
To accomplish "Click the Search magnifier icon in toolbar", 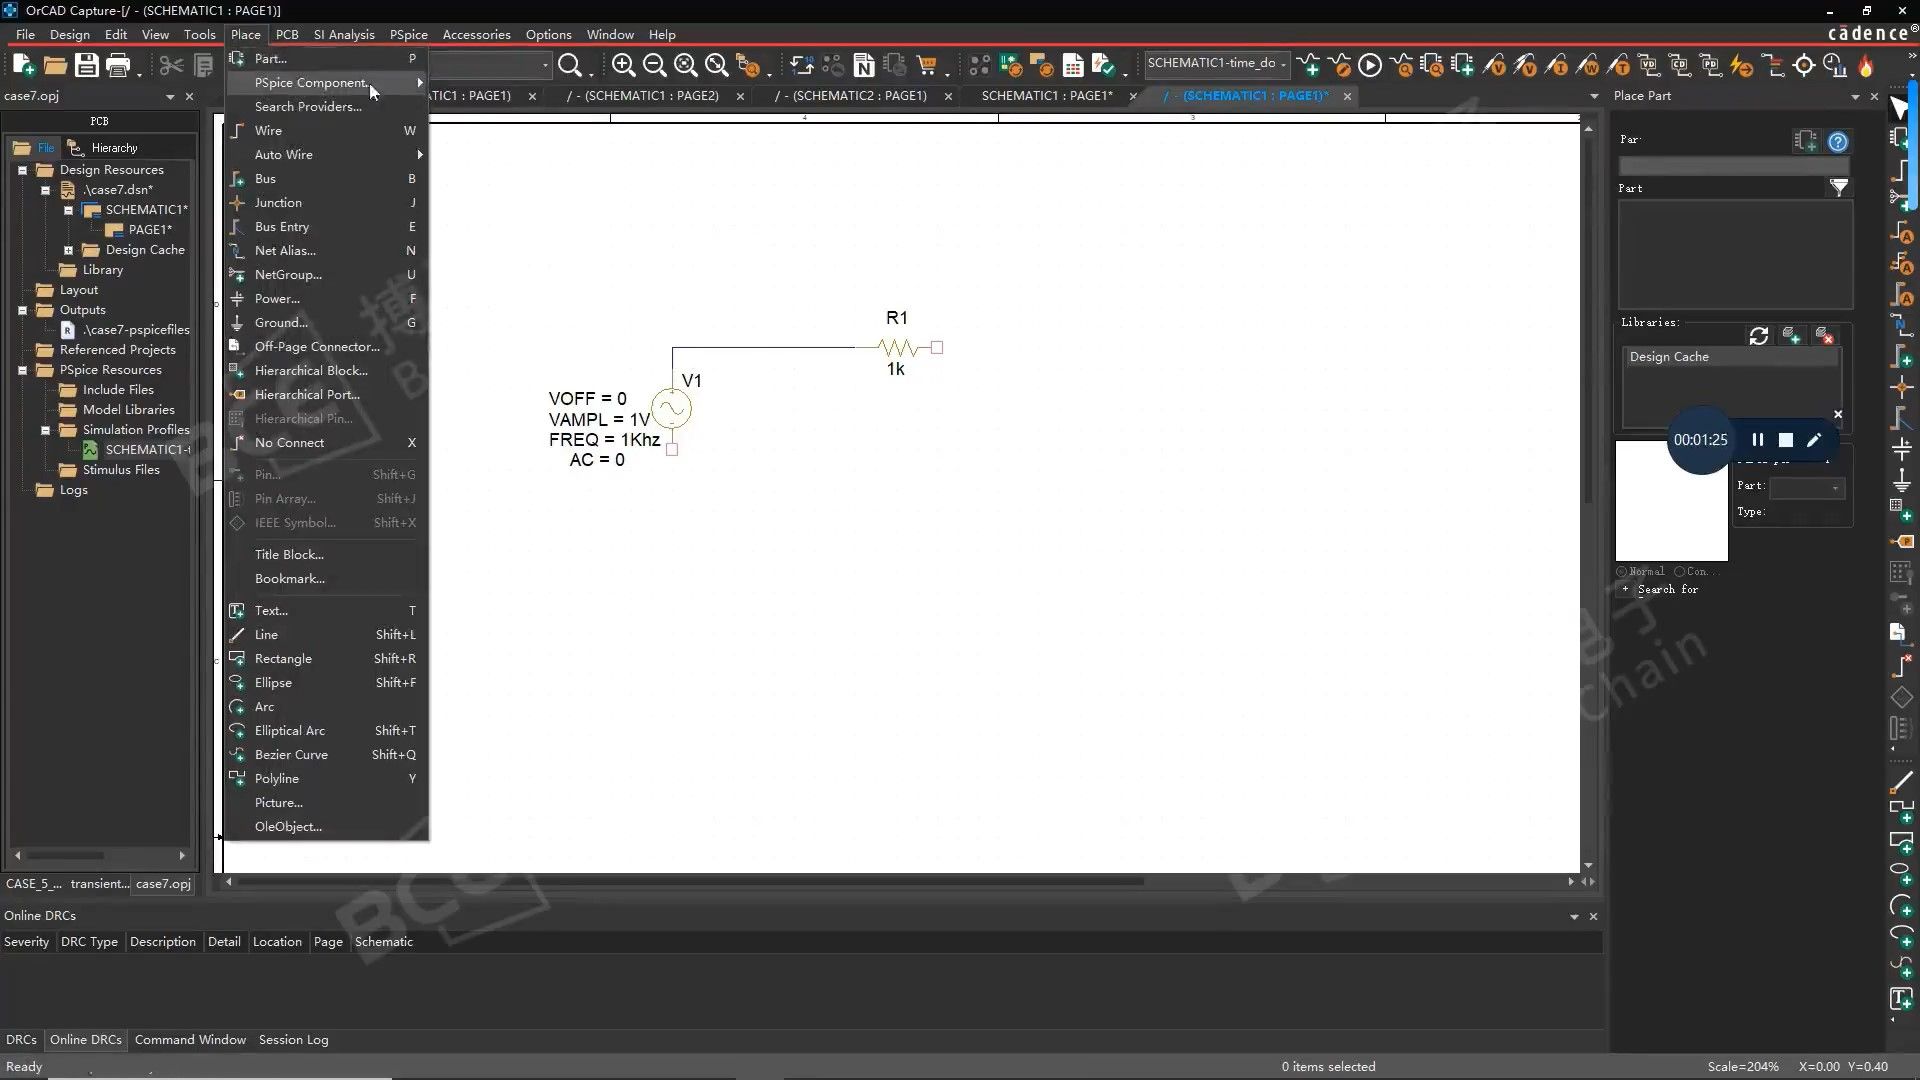I will [x=570, y=66].
